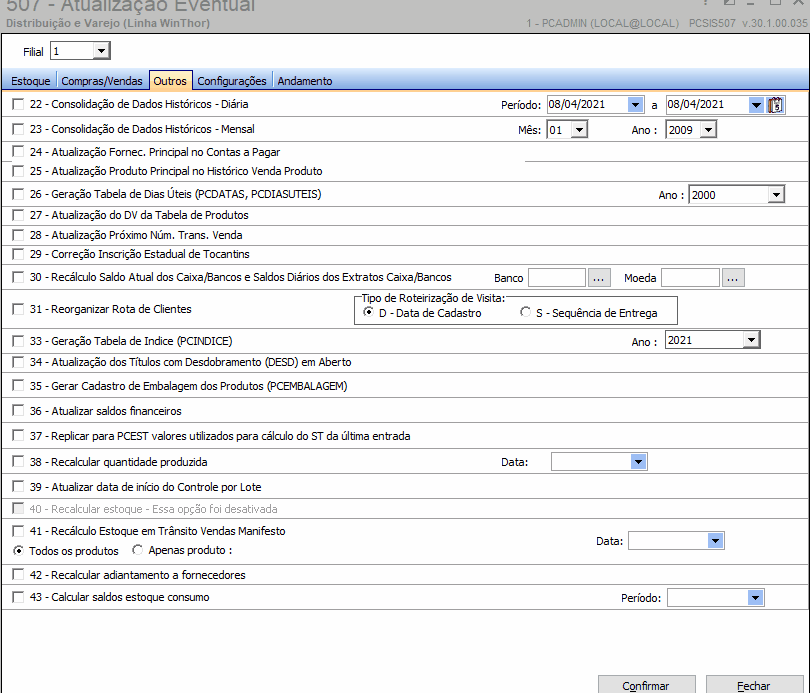The image size is (810, 693).
Task: Open the Andamento tab
Action: (305, 81)
